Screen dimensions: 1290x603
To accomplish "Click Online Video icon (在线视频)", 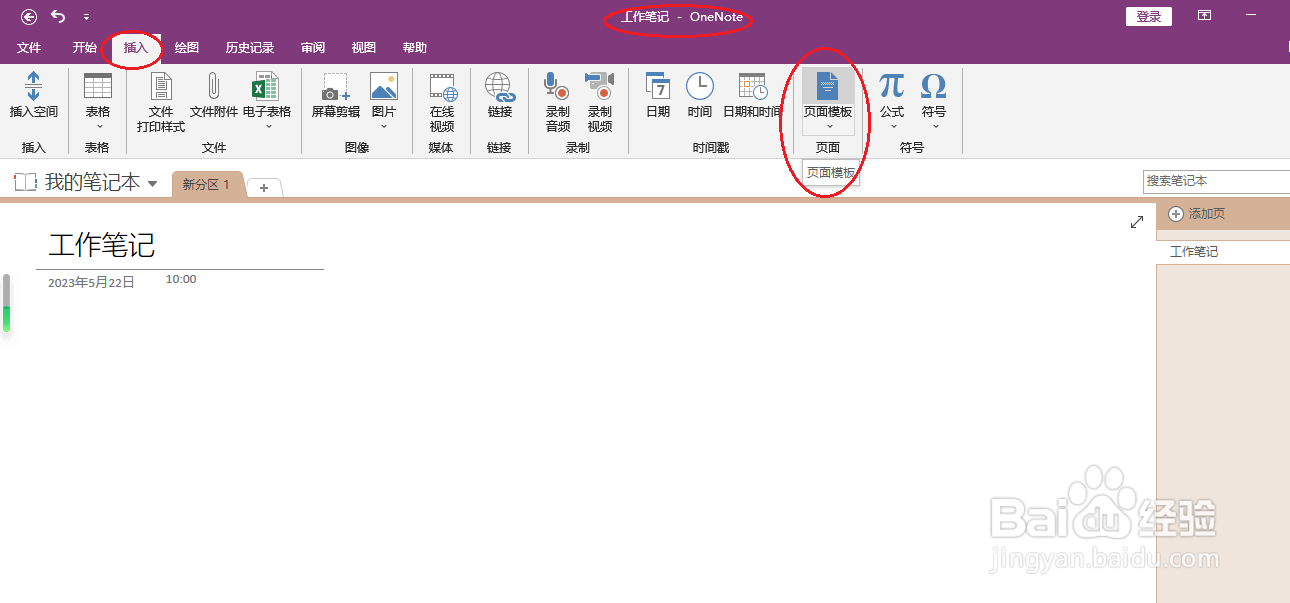I will (x=442, y=87).
